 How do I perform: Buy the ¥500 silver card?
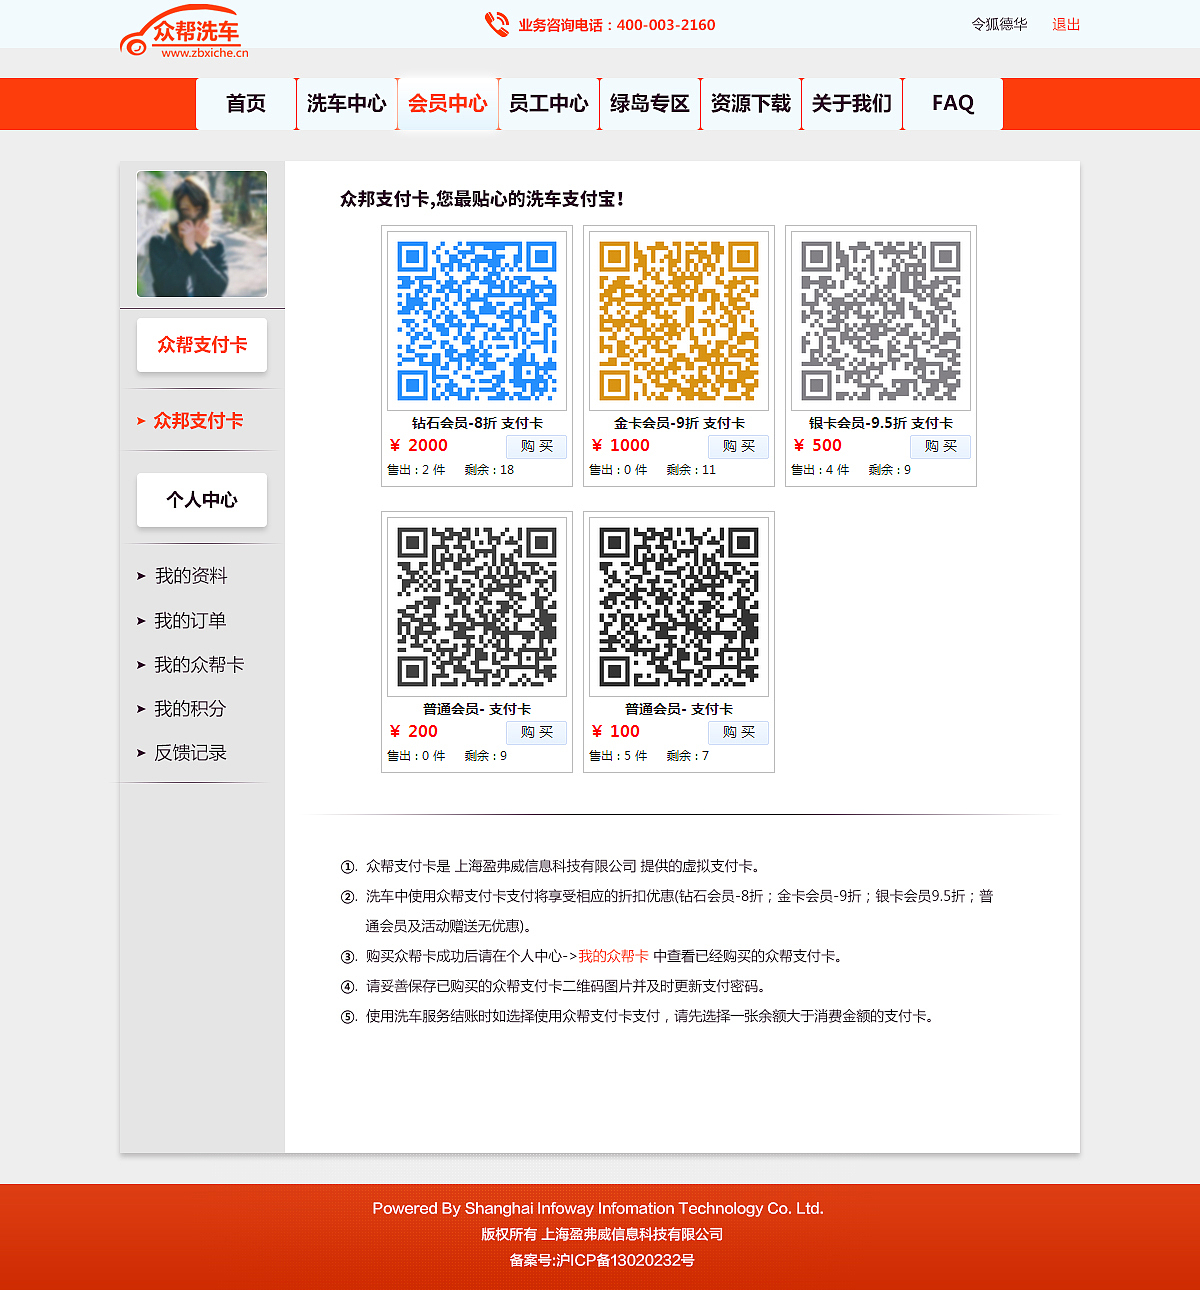coord(940,446)
